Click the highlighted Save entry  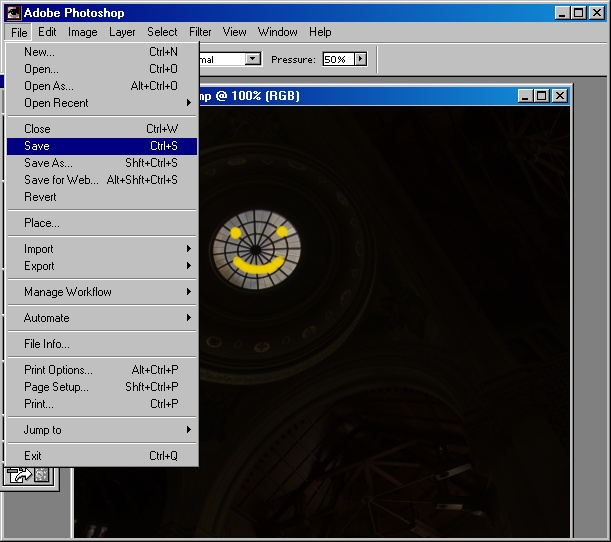tap(102, 146)
